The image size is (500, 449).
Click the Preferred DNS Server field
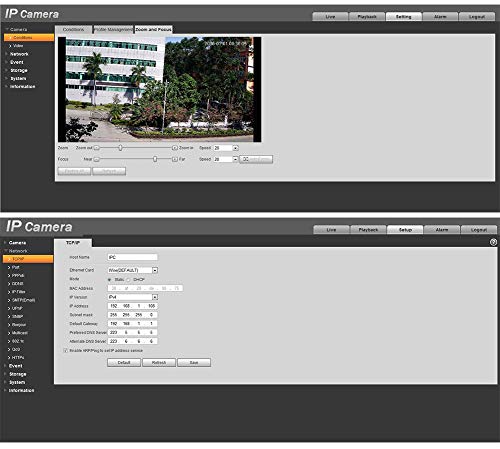(x=132, y=332)
